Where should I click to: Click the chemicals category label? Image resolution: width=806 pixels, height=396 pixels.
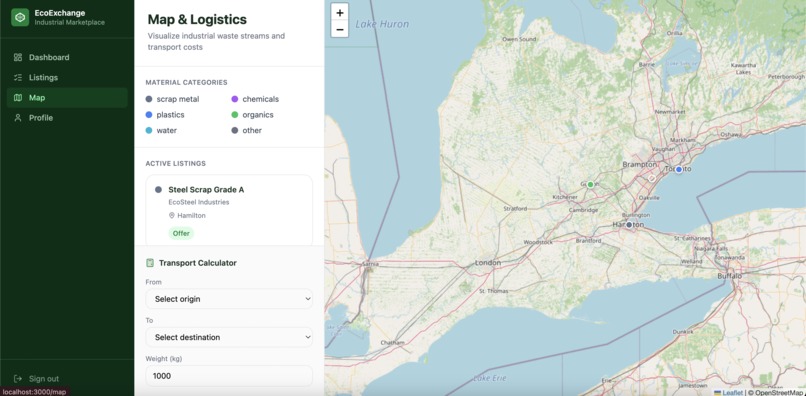261,99
